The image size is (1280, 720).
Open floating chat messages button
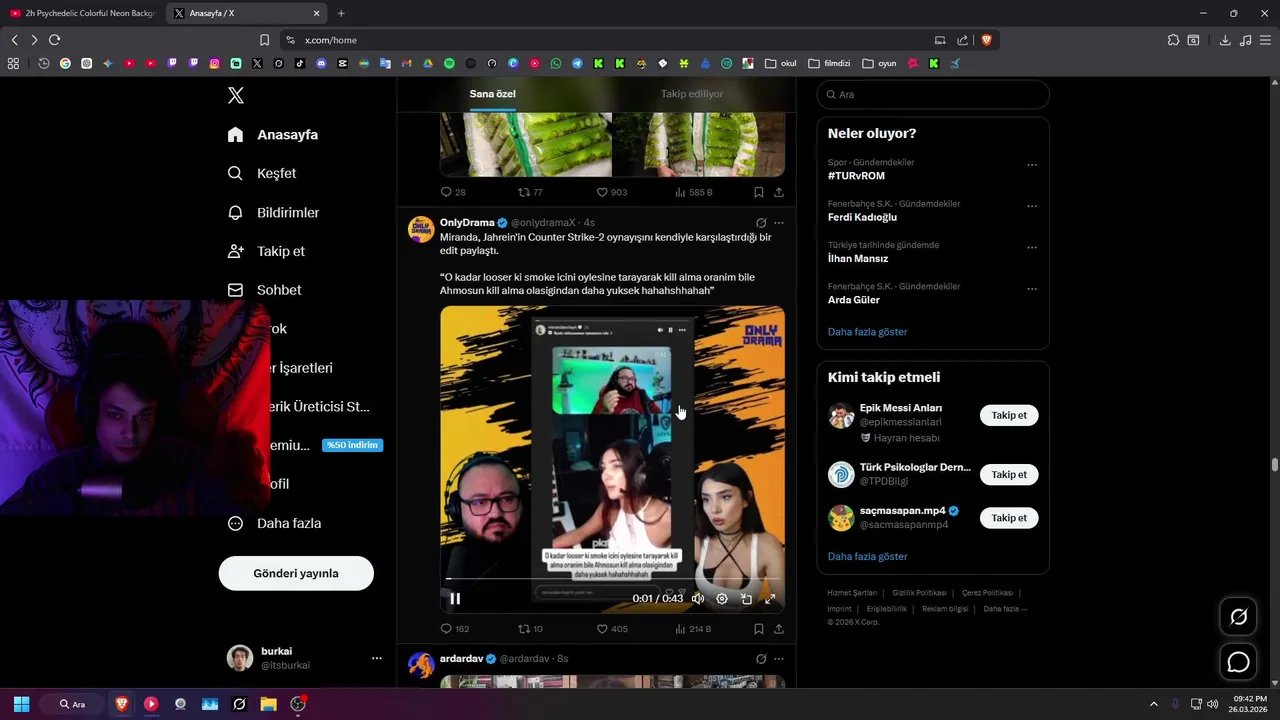(x=1239, y=662)
